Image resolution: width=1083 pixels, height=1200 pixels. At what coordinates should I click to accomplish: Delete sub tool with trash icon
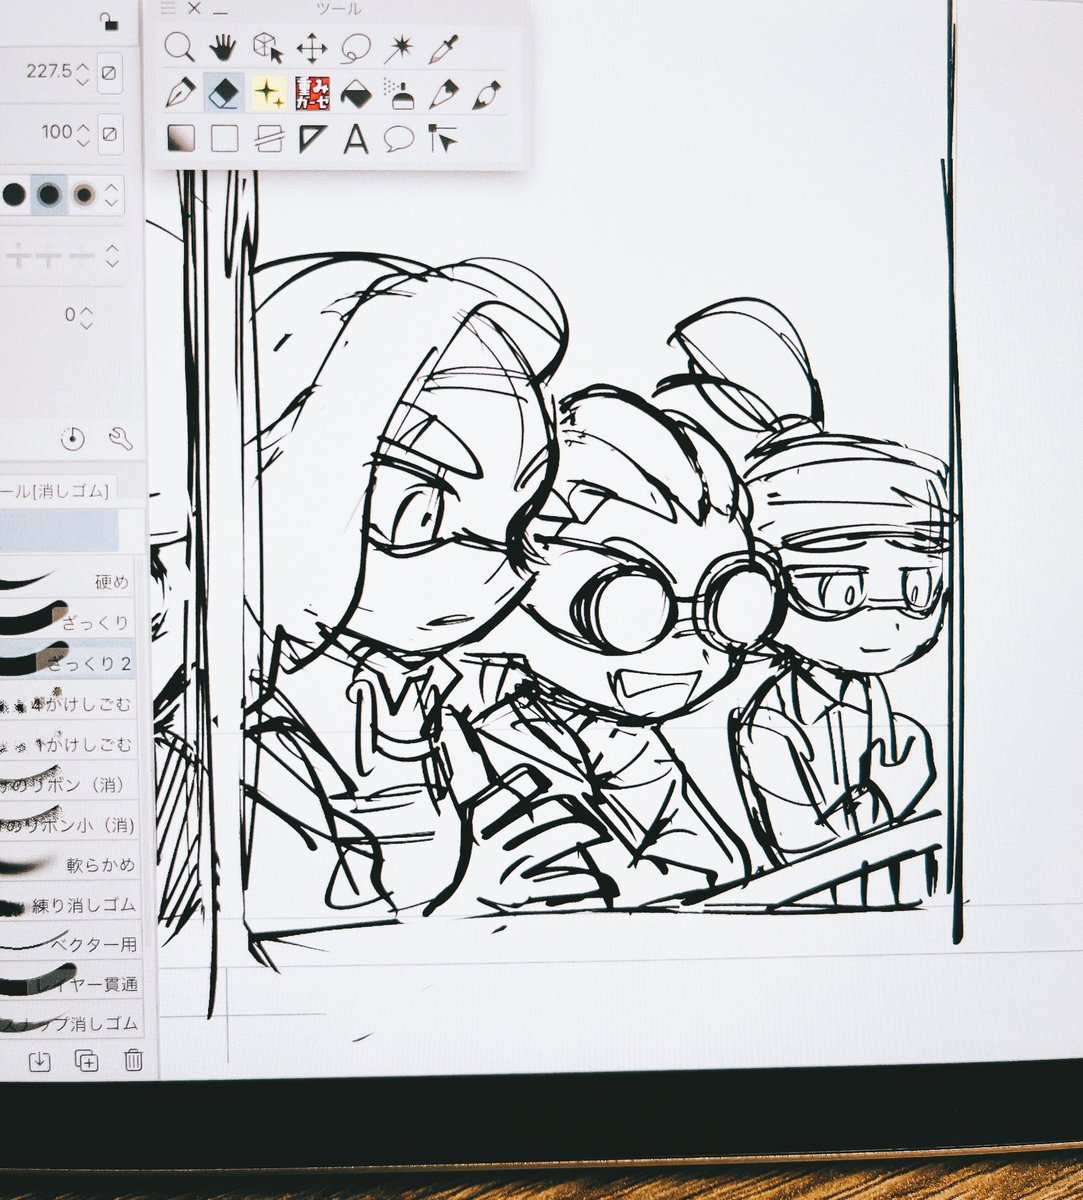(133, 1061)
